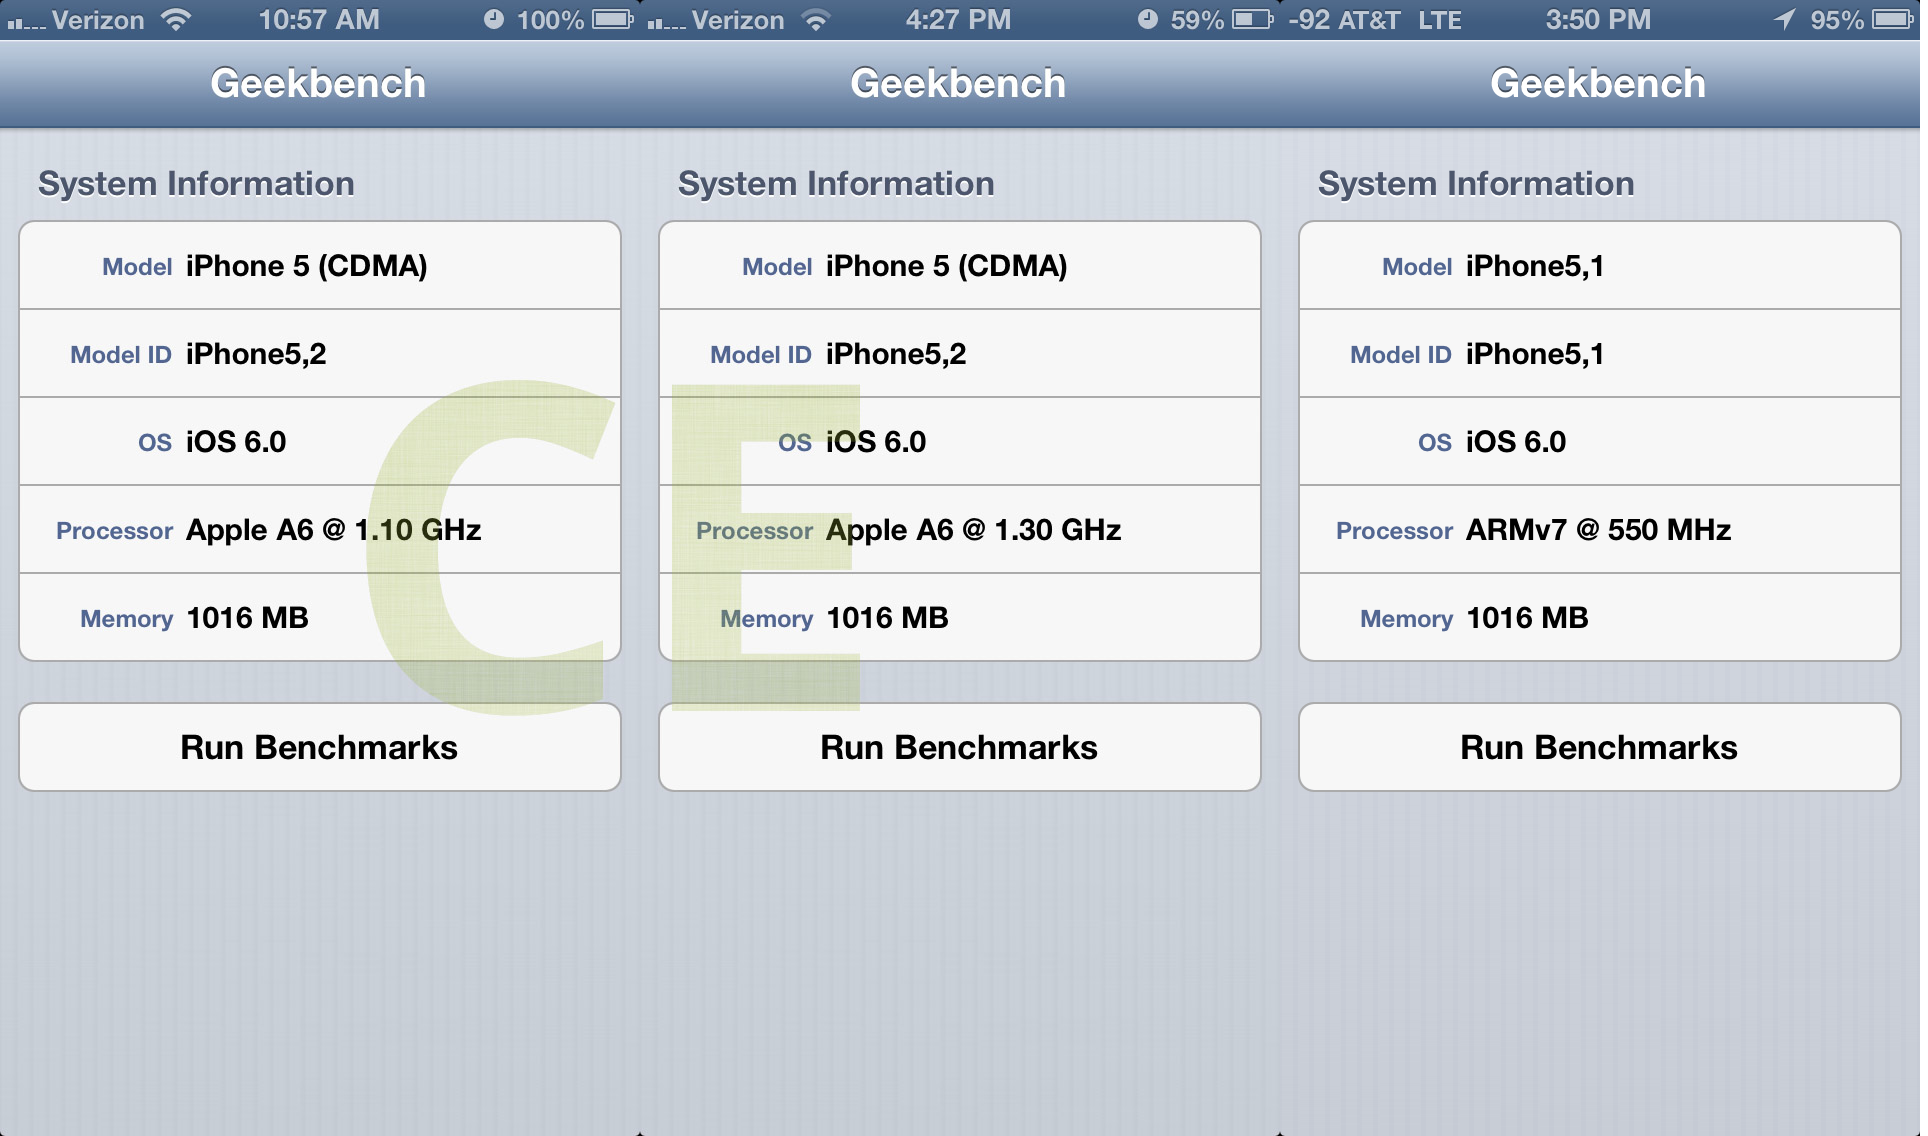The width and height of the screenshot is (1928, 1136).
Task: Tap the 4:27 PM clock text
Action: pos(958,20)
